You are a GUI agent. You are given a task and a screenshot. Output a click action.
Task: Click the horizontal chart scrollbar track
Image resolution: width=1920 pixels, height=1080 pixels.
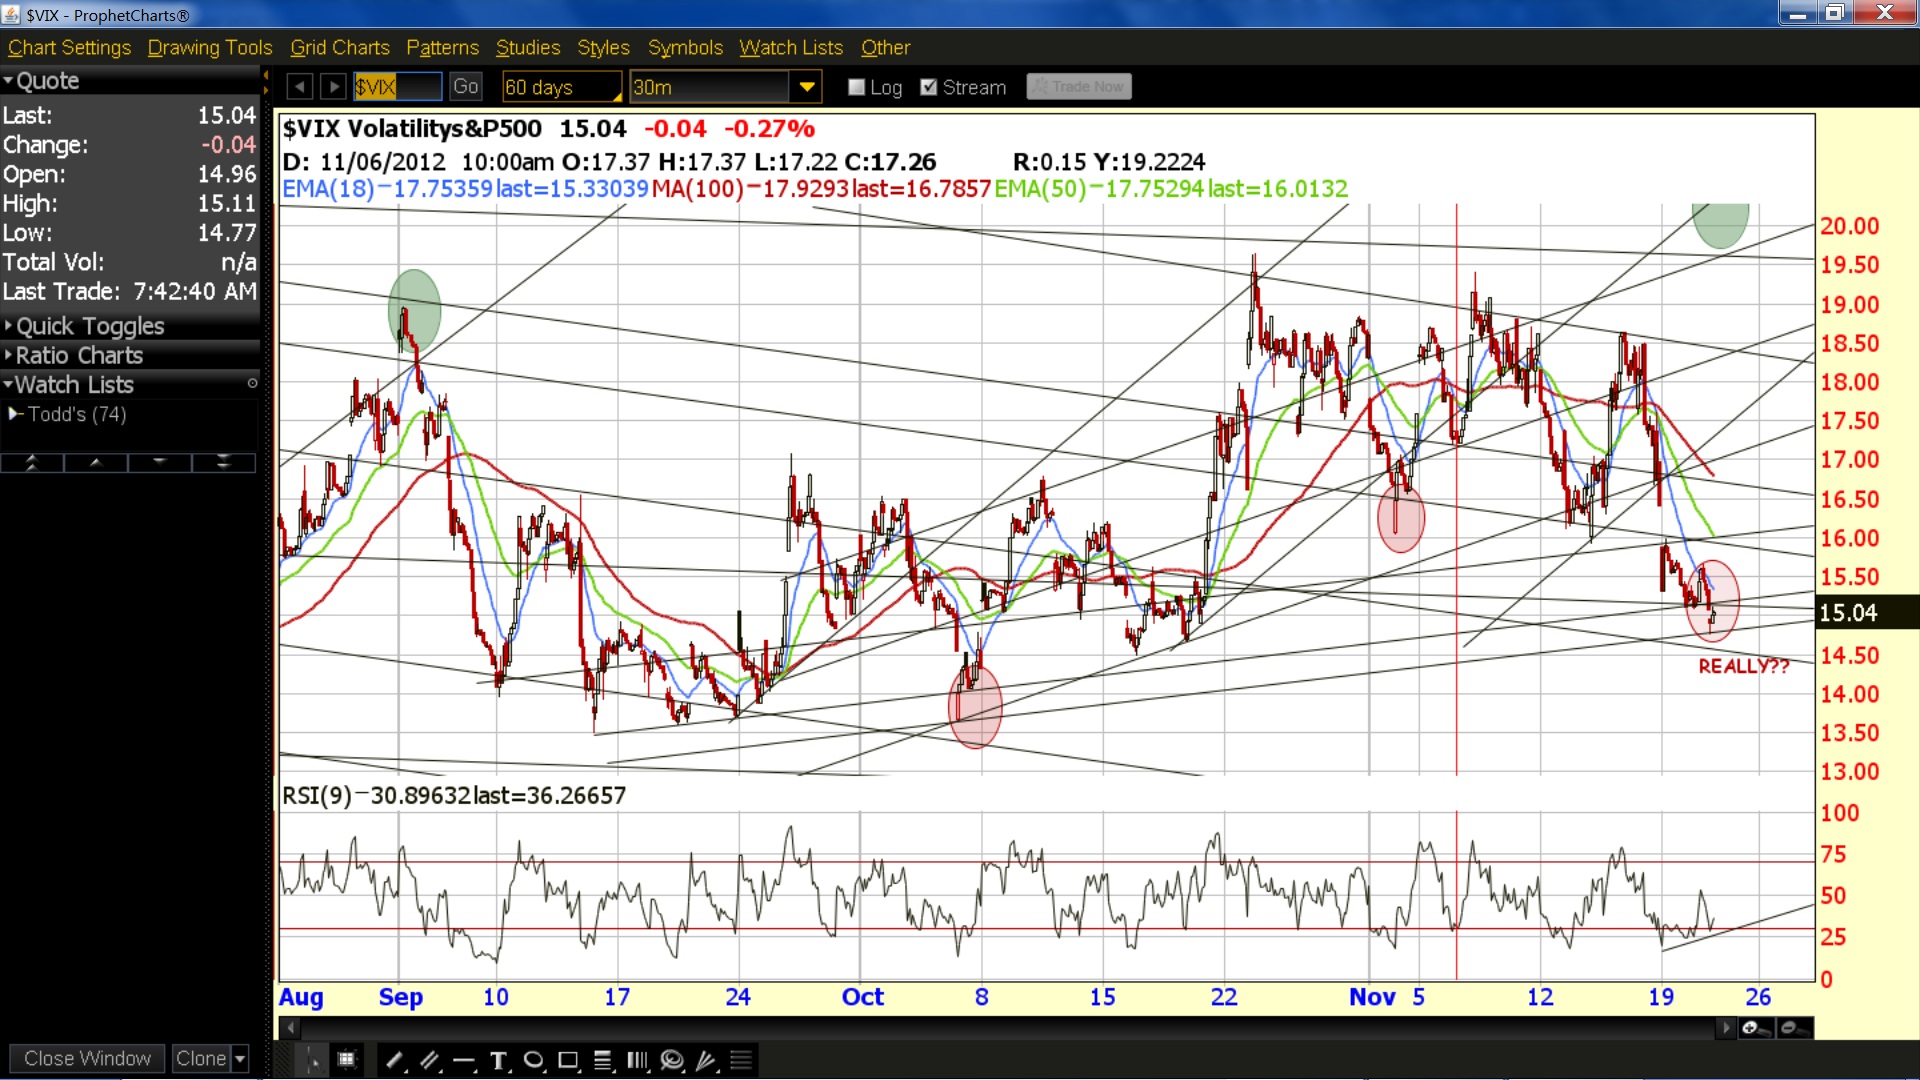[1007, 1028]
